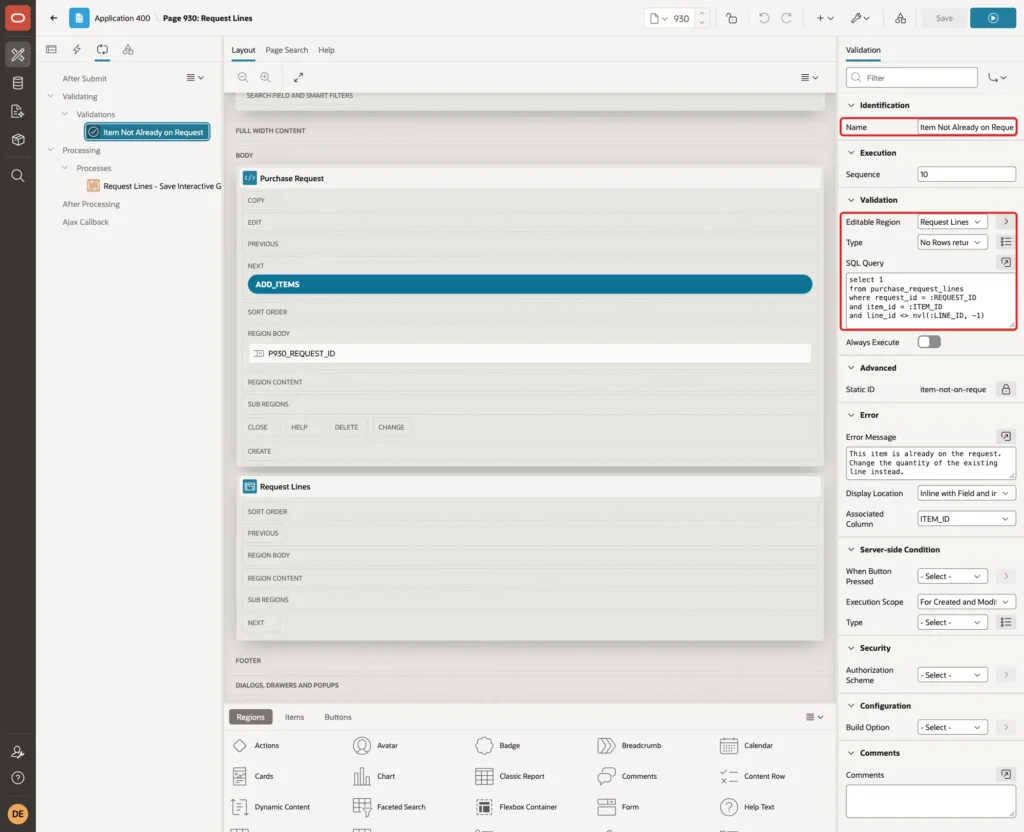Collapse the Validations tree node
This screenshot has width=1024, height=832.
(65, 114)
